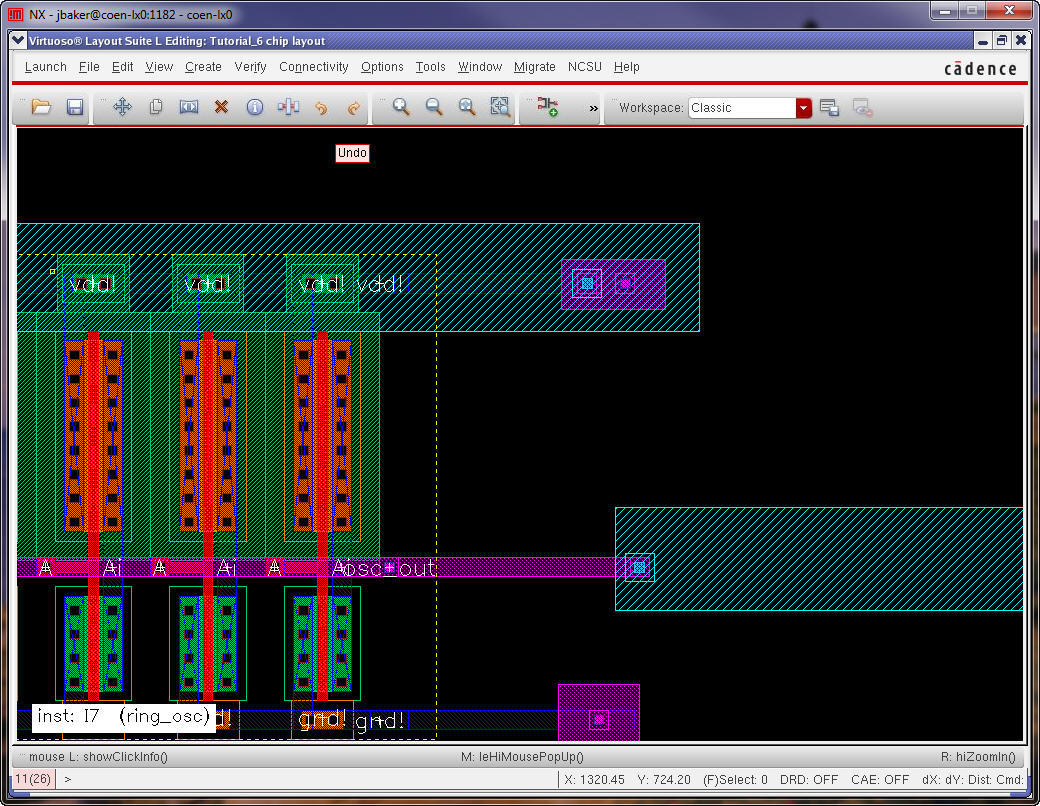Click the Zoom Out magnifier icon
This screenshot has width=1040, height=806.
coord(434,107)
